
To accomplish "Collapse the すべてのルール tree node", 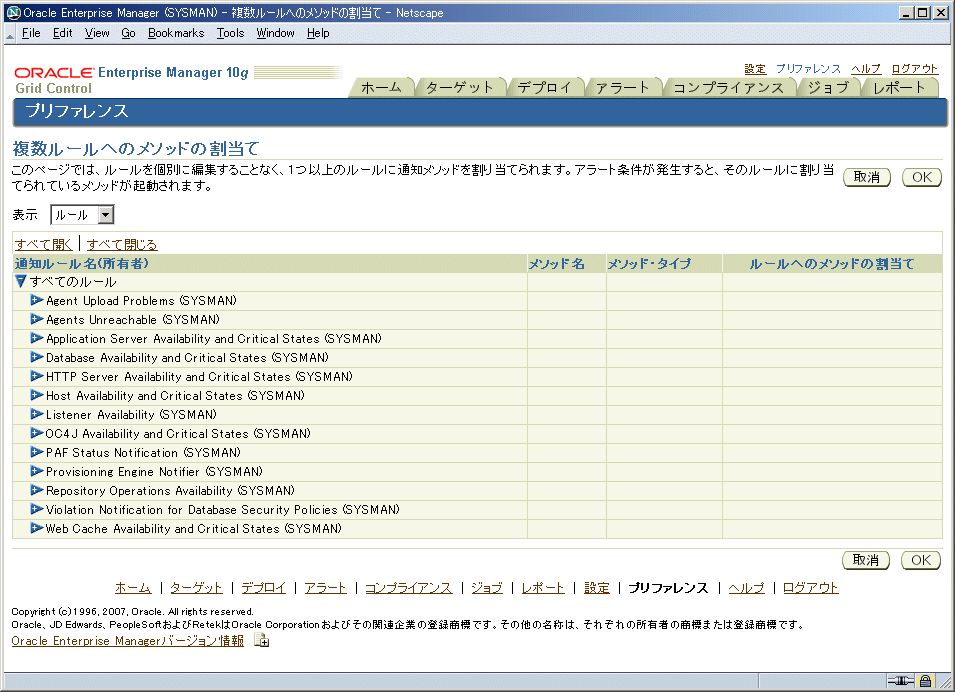I will coord(20,281).
